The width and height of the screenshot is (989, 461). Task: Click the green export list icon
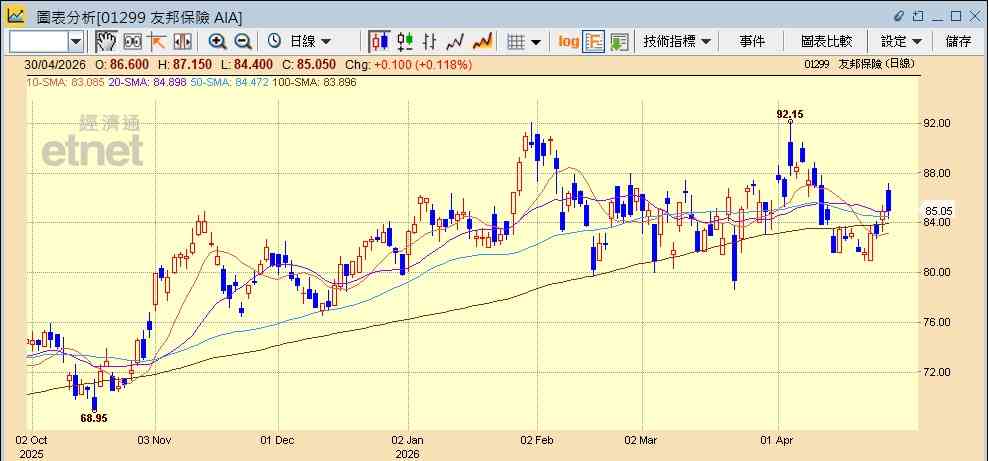click(619, 42)
